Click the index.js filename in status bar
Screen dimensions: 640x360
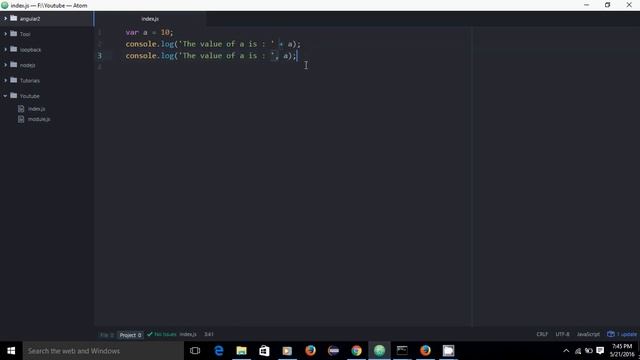188,334
